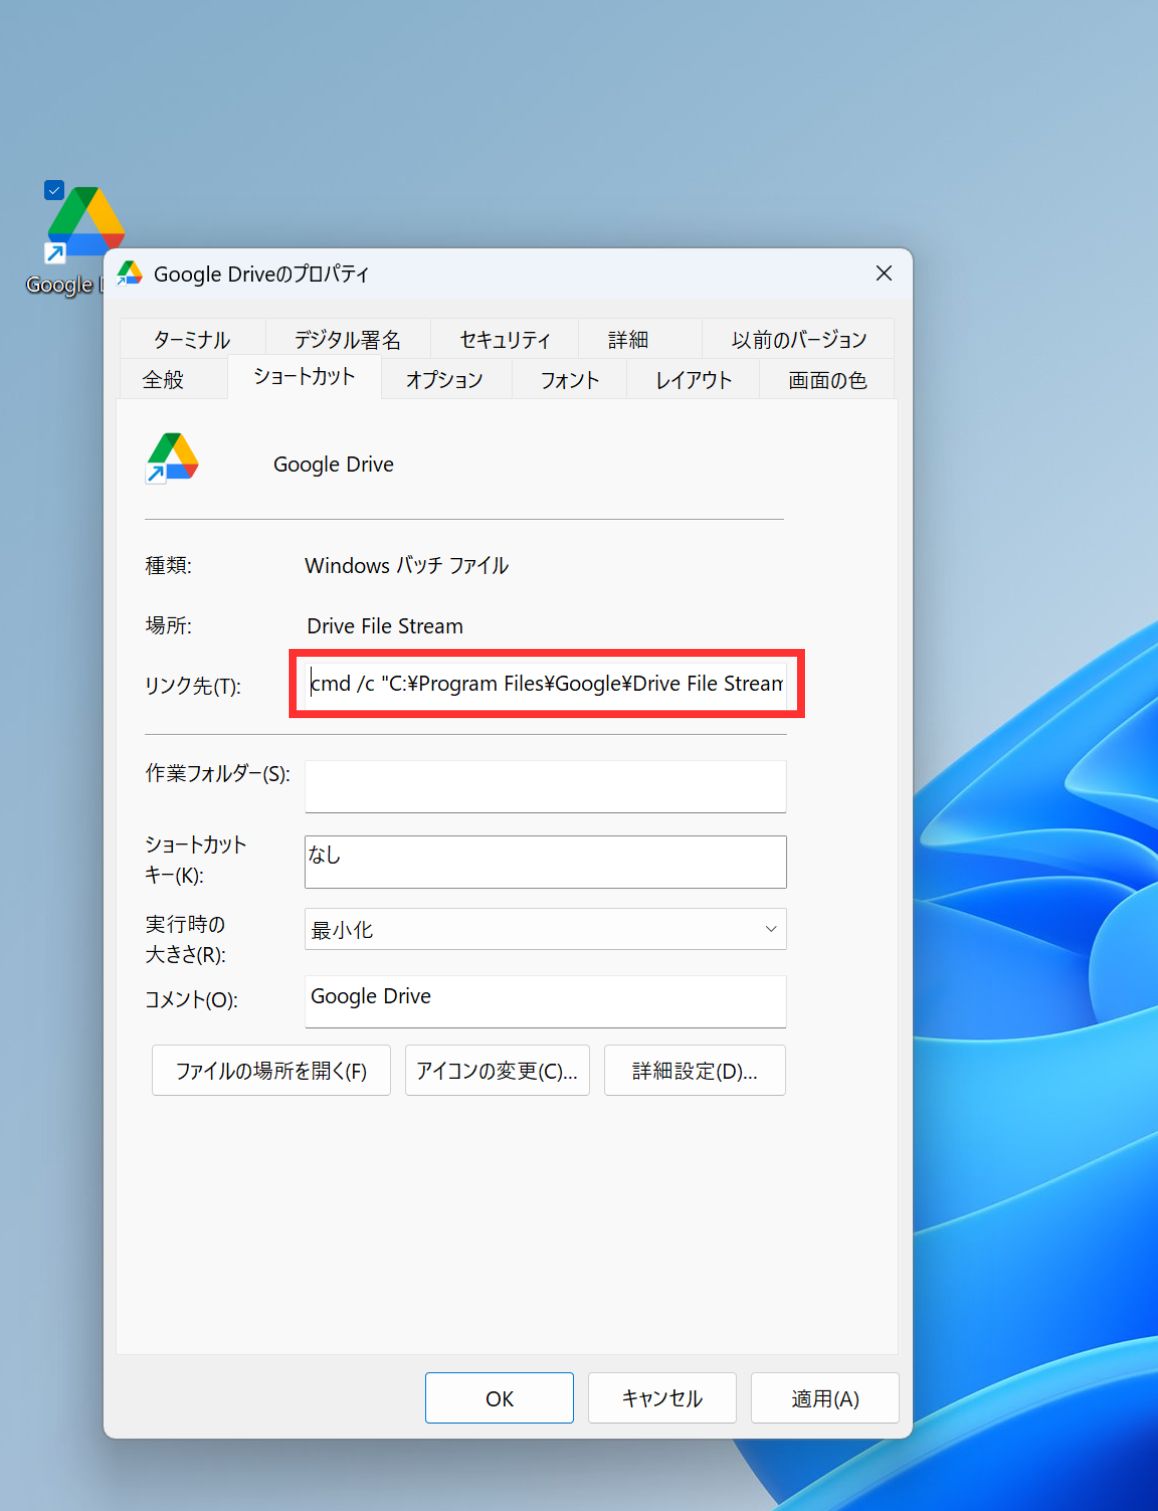The image size is (1158, 1511).
Task: Open アイコンの変更 to change the shortcut icon
Action: [x=496, y=1070]
